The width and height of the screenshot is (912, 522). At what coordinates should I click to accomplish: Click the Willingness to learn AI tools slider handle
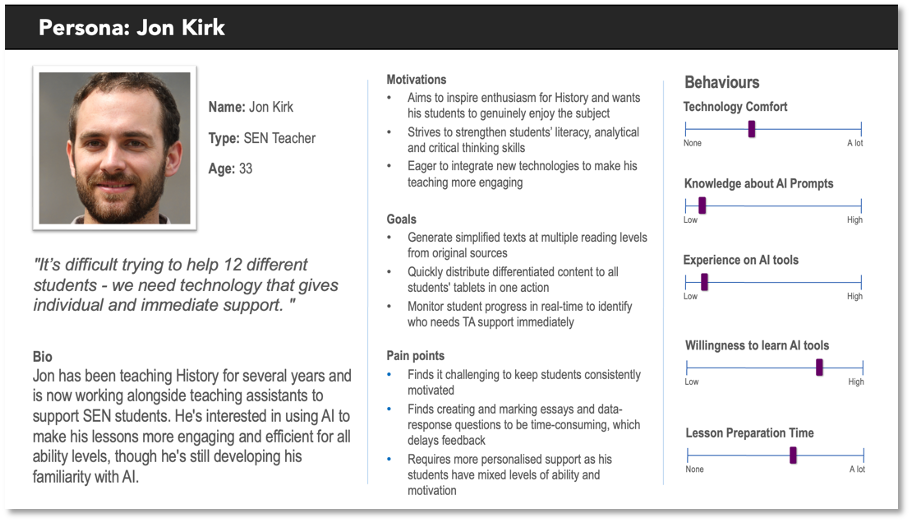point(819,367)
